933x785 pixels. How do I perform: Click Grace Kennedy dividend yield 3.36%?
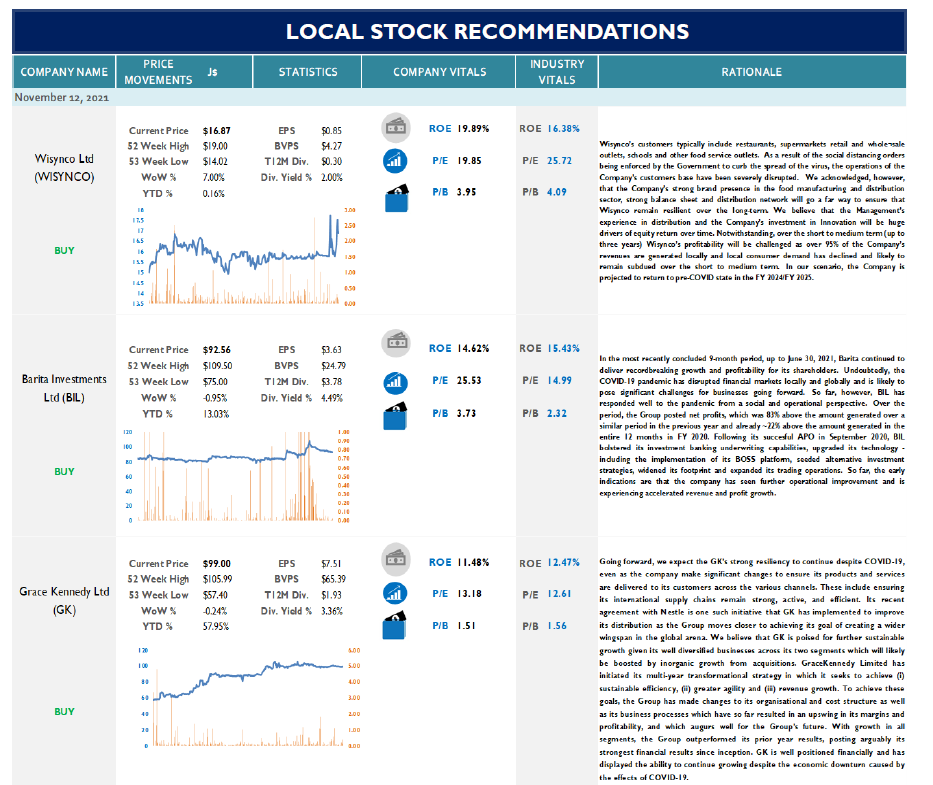(332, 611)
